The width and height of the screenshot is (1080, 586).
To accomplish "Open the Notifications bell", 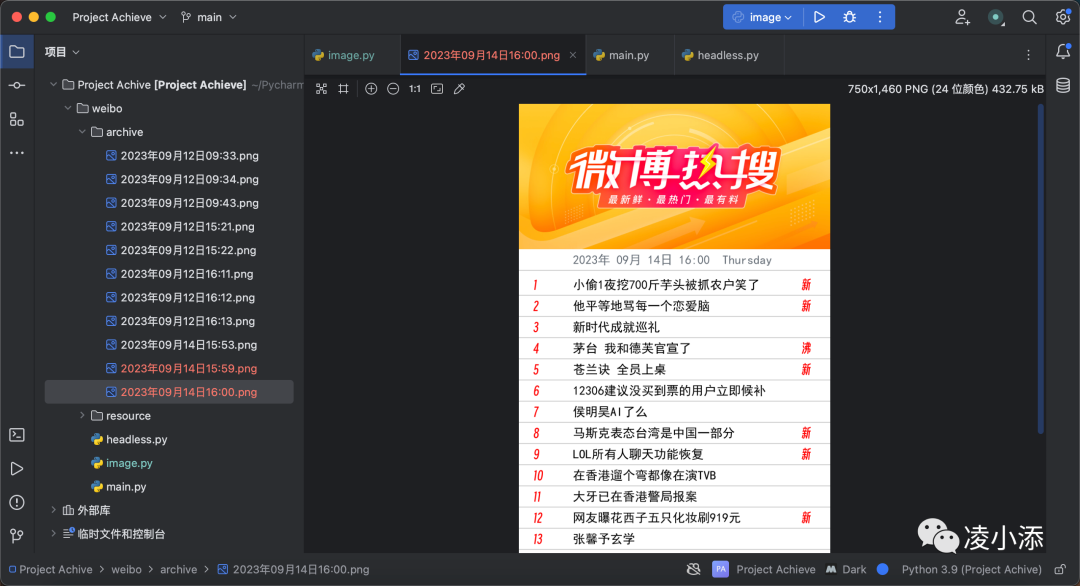I will 1063,52.
